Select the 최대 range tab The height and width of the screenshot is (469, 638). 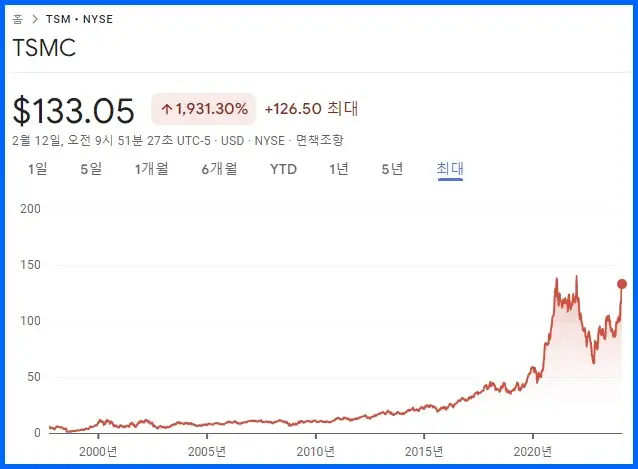tap(450, 168)
